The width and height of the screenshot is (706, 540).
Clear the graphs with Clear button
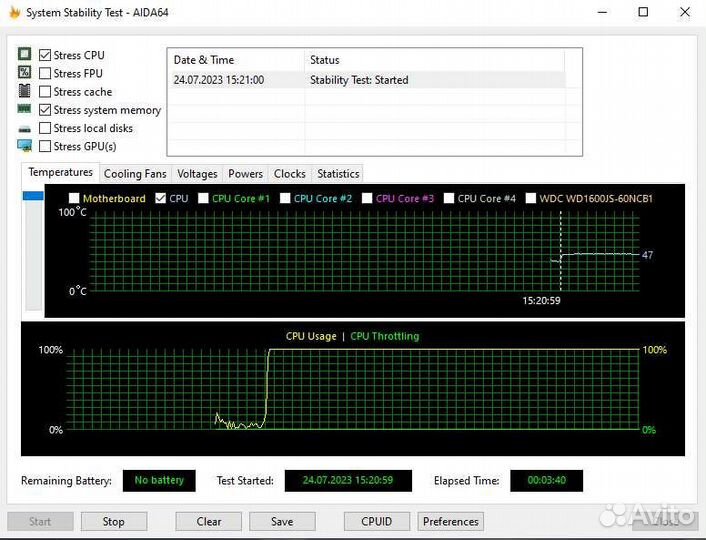tap(208, 522)
